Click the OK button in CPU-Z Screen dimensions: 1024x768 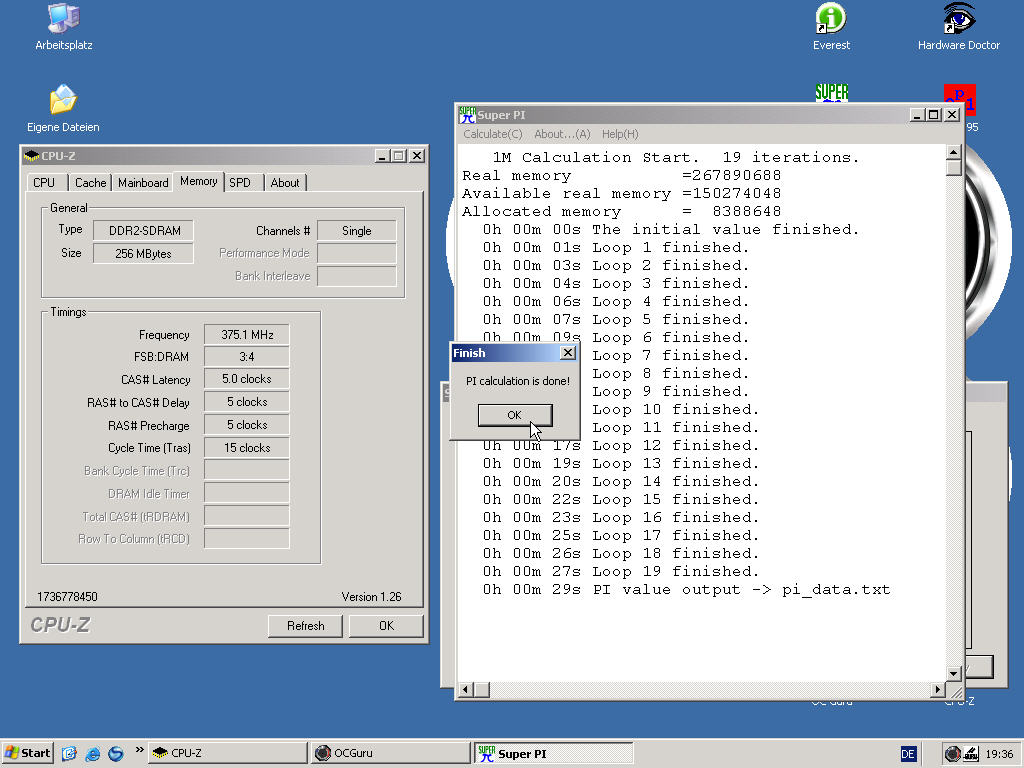coord(386,626)
